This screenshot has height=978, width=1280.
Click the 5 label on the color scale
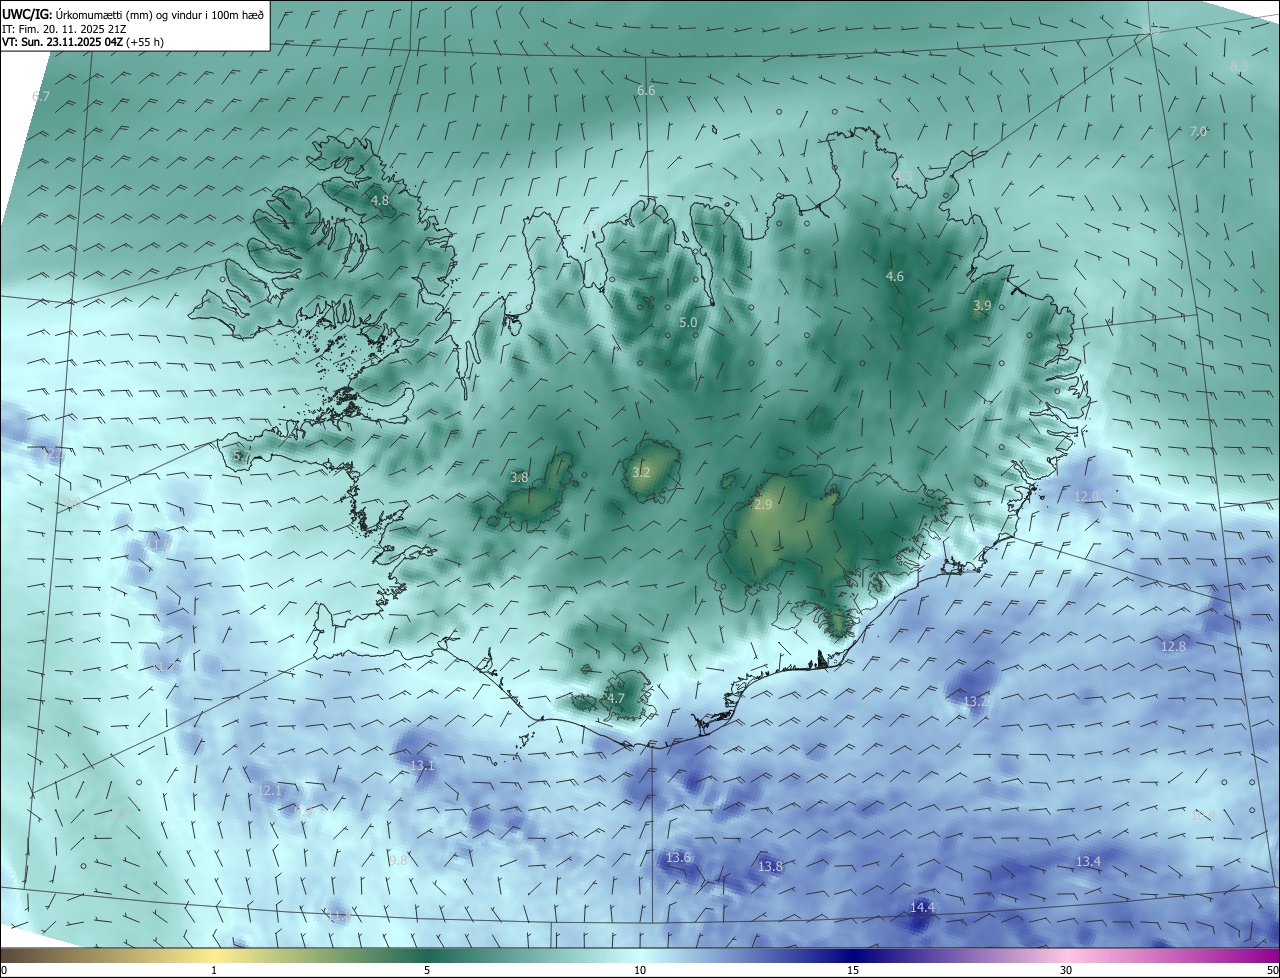tap(427, 971)
